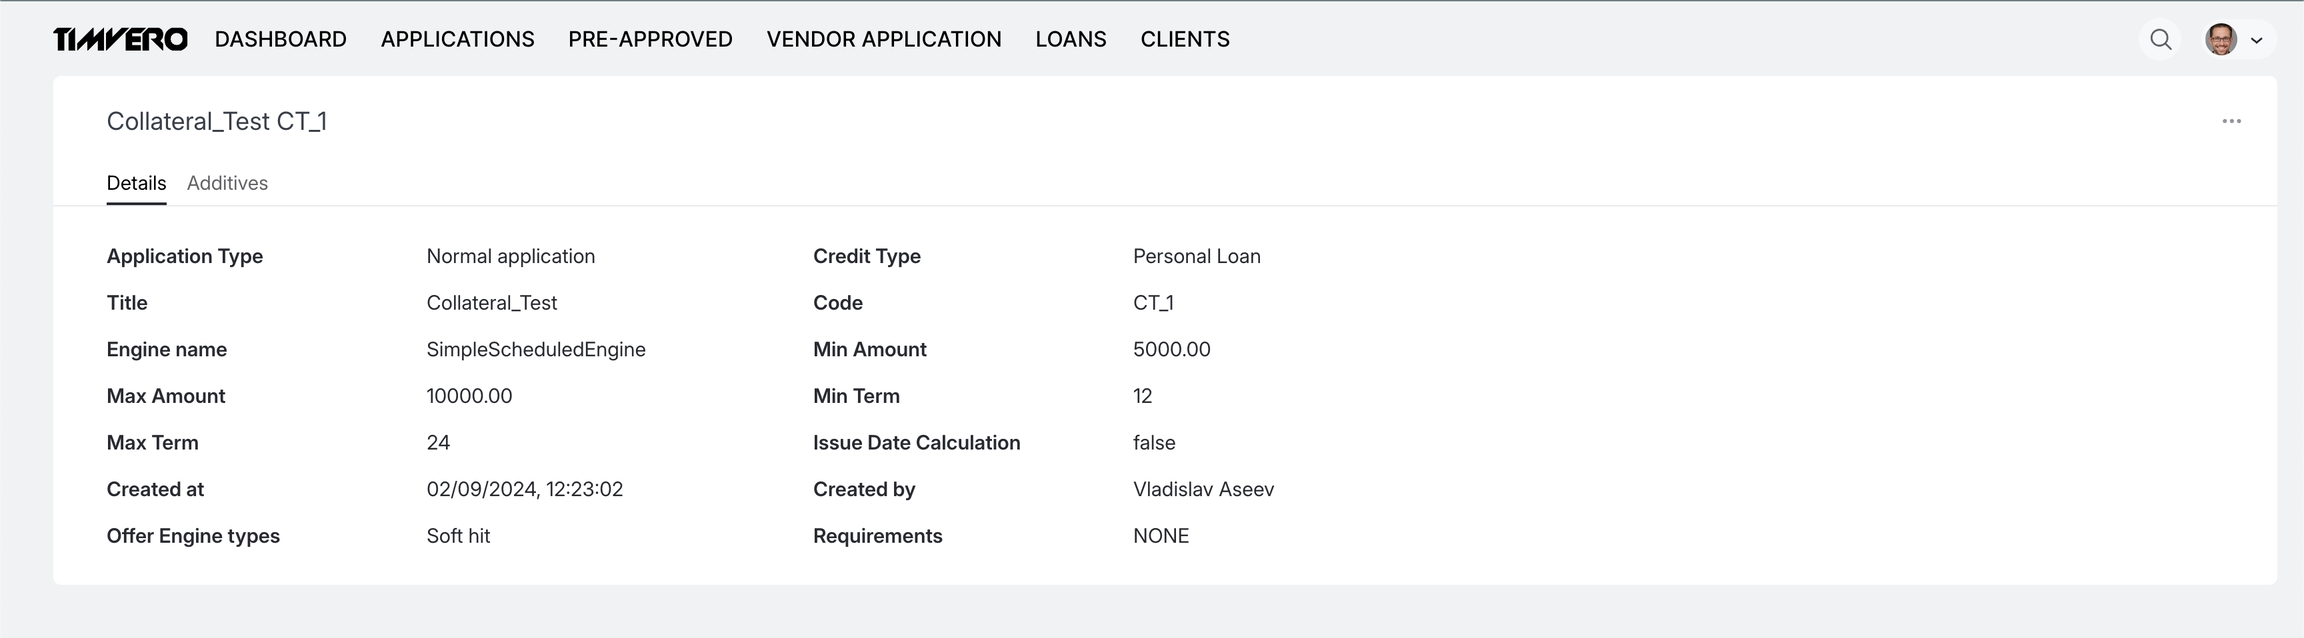This screenshot has width=2304, height=638.
Task: Click the user profile avatar
Action: point(2220,40)
